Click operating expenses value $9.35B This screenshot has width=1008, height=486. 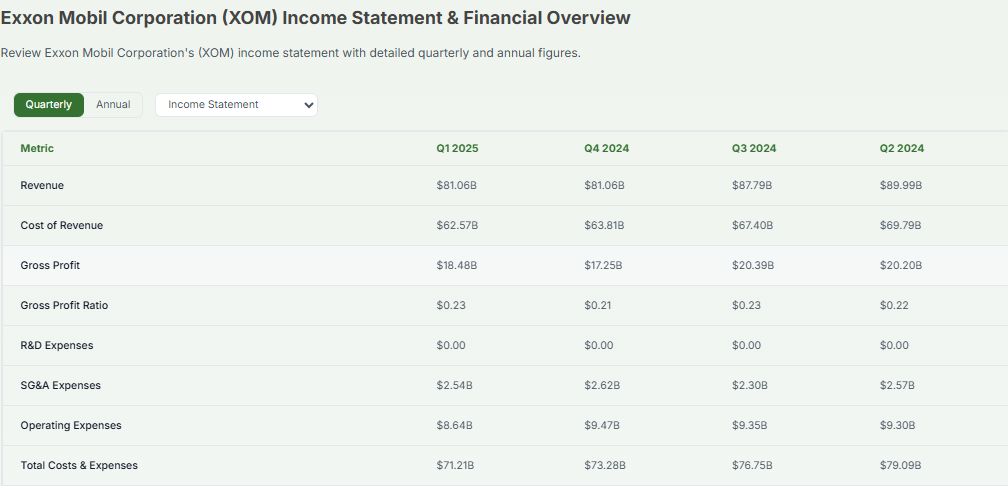pyautogui.click(x=750, y=425)
